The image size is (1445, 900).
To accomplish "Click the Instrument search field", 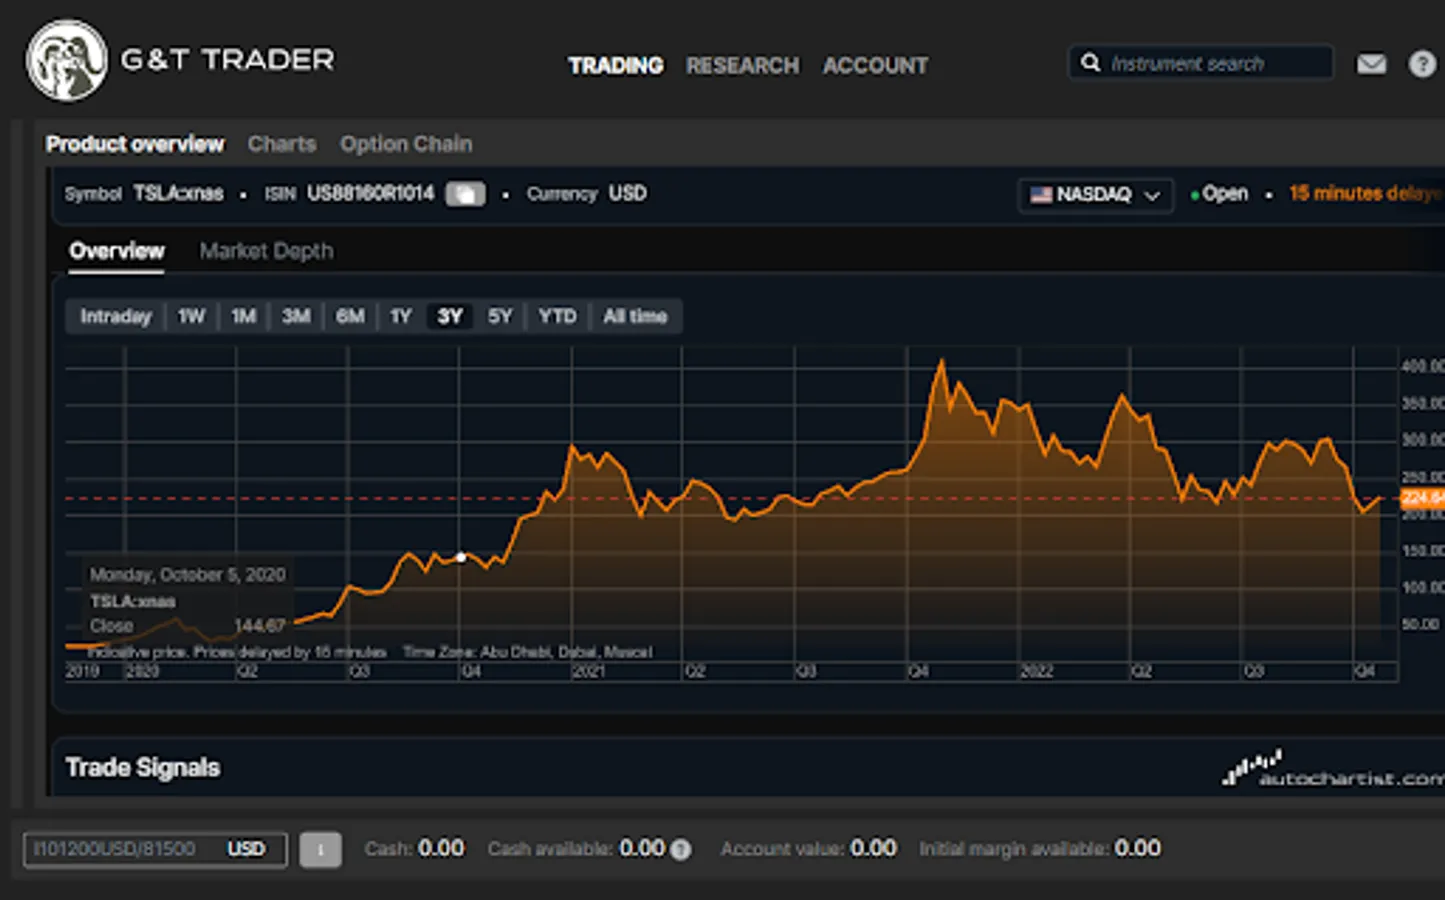I will point(1201,63).
